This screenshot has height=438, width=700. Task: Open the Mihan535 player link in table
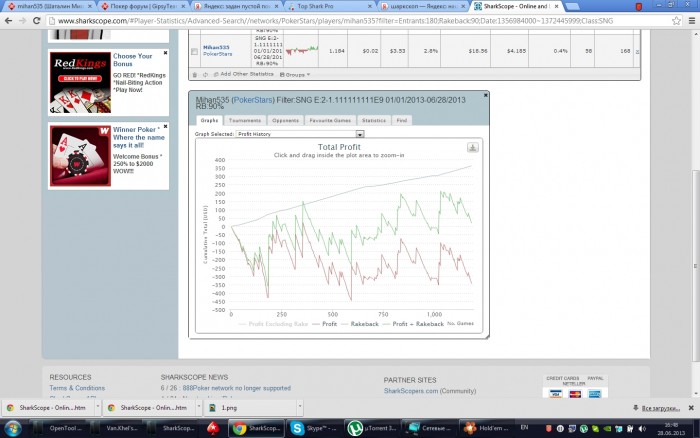(x=216, y=47)
